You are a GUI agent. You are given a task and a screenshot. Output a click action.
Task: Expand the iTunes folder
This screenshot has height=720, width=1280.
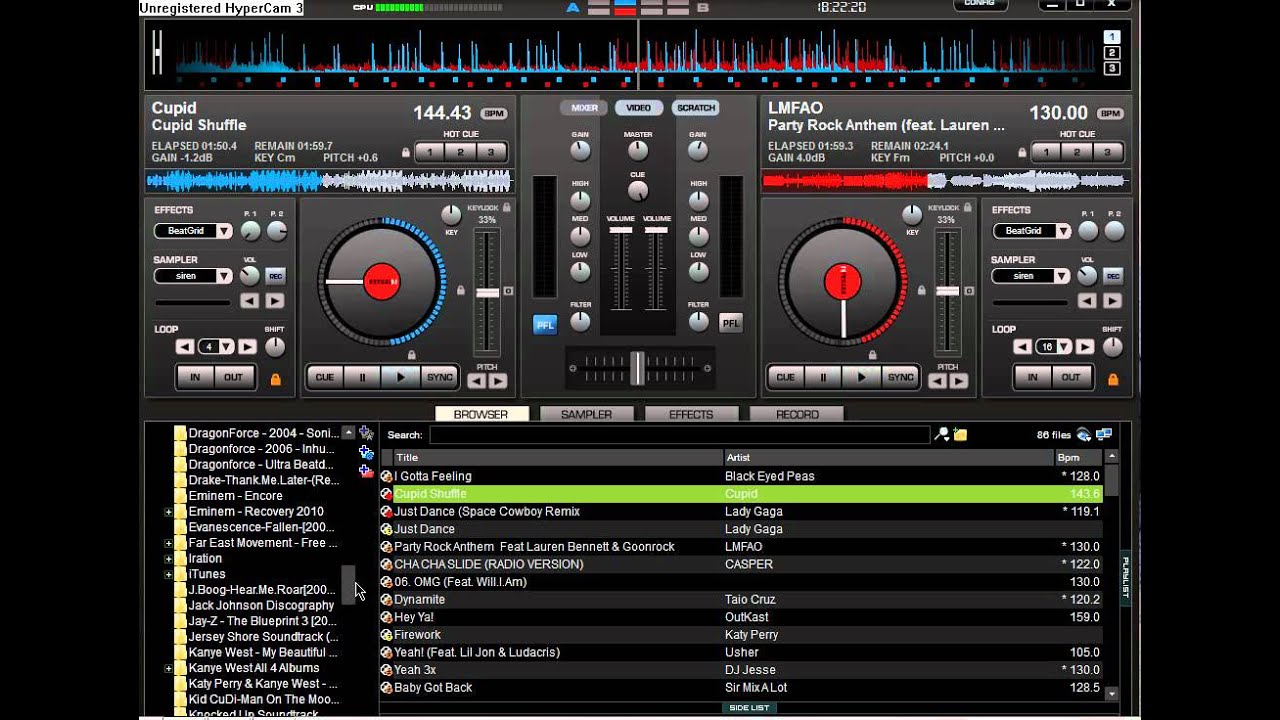(169, 574)
